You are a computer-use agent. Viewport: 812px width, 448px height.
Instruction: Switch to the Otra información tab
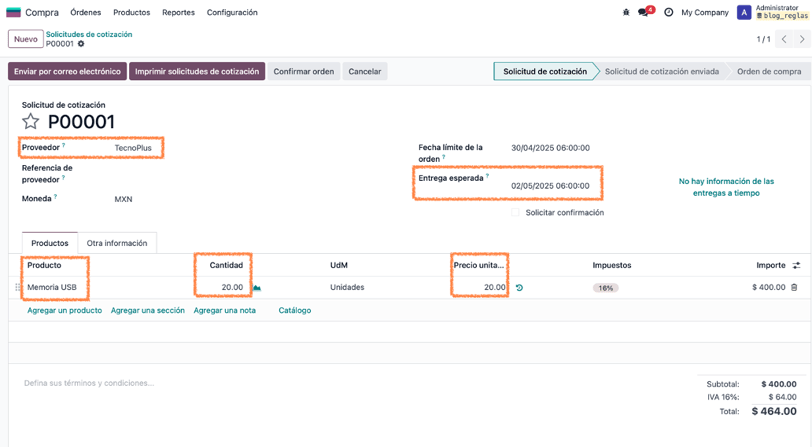coord(117,243)
